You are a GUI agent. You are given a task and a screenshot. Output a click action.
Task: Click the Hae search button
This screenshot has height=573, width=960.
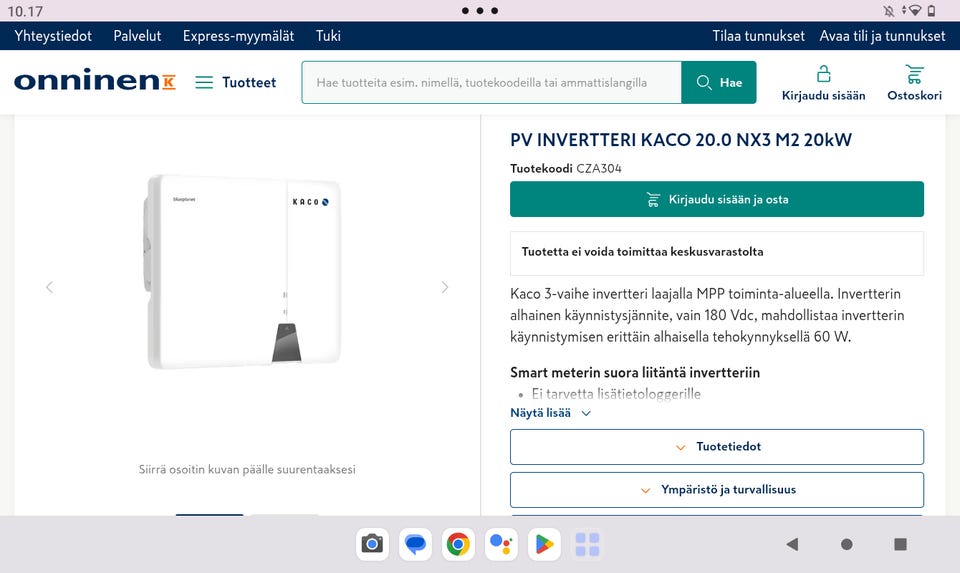[x=719, y=82]
